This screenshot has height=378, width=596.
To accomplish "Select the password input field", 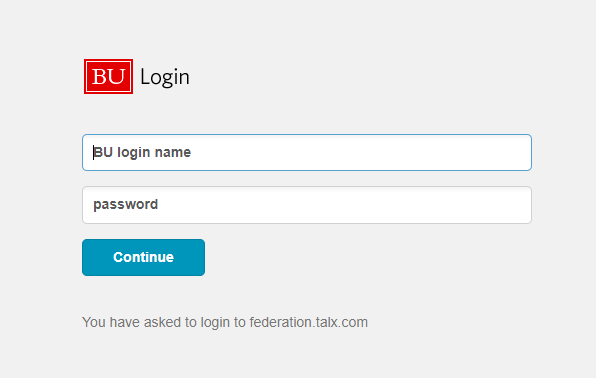I will (307, 205).
